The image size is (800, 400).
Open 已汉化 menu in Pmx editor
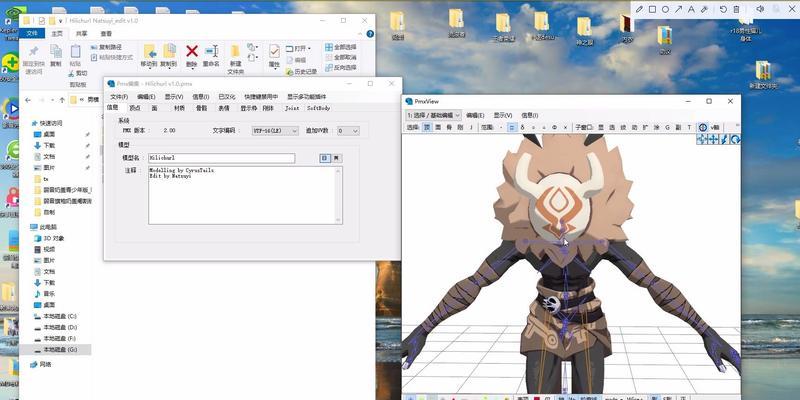coord(227,96)
